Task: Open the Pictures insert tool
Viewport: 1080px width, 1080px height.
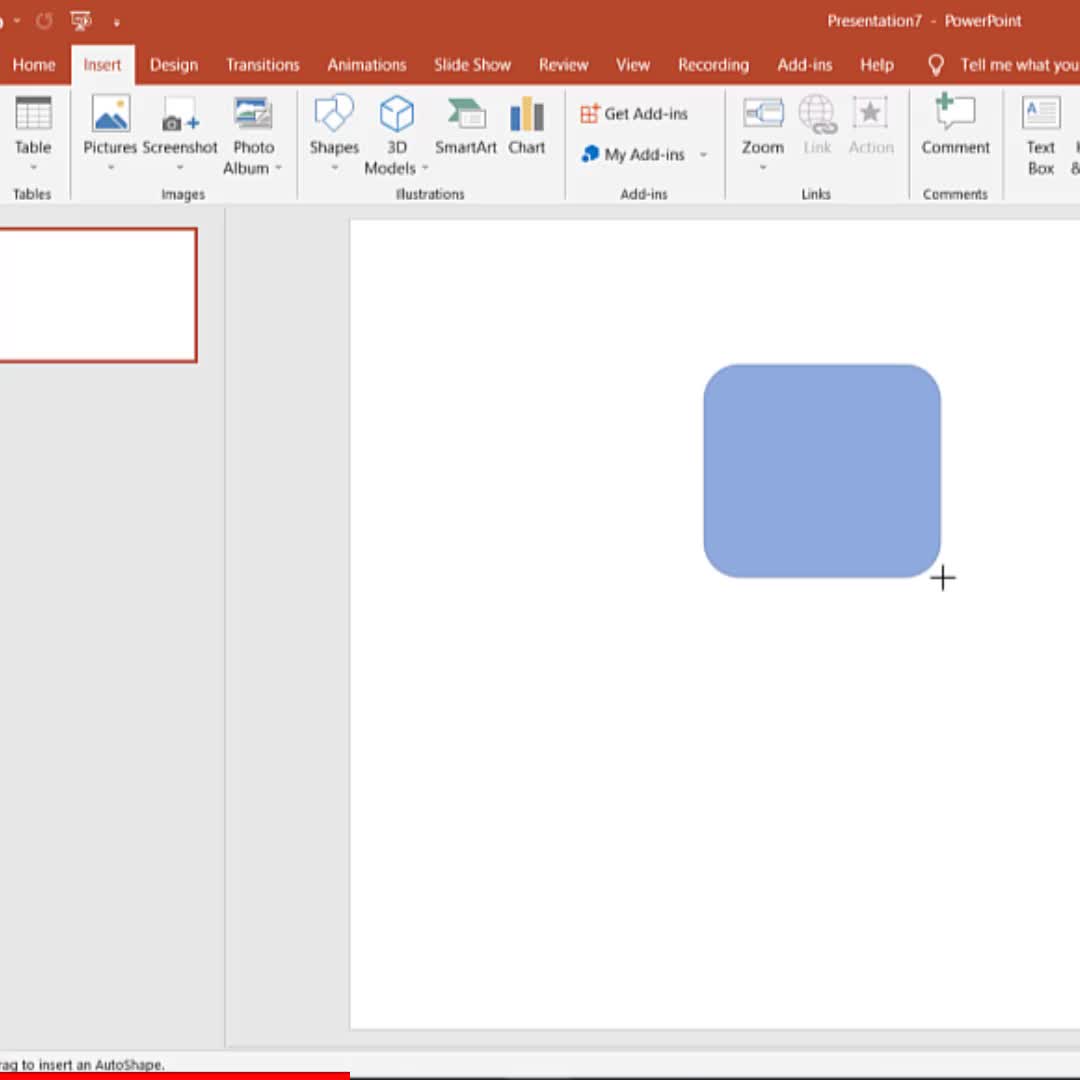Action: click(110, 116)
